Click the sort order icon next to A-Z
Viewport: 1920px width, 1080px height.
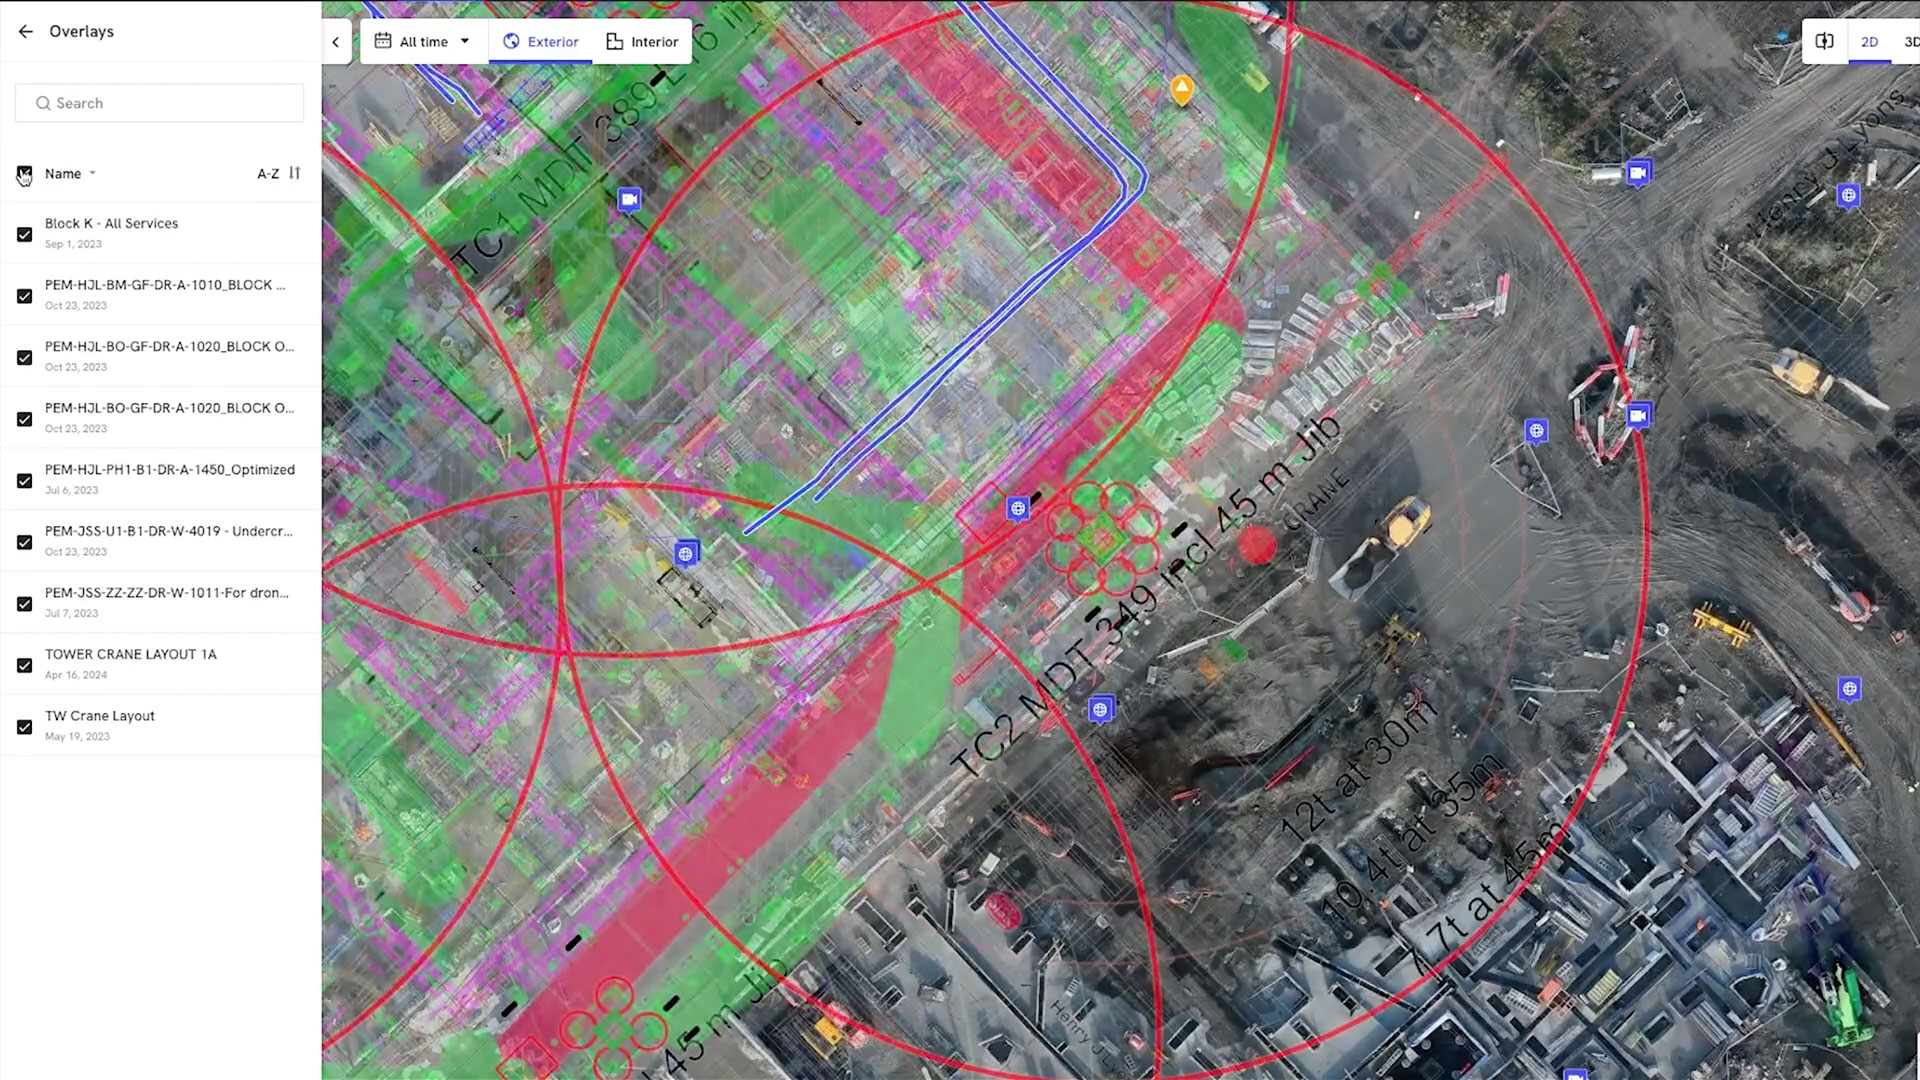294,173
